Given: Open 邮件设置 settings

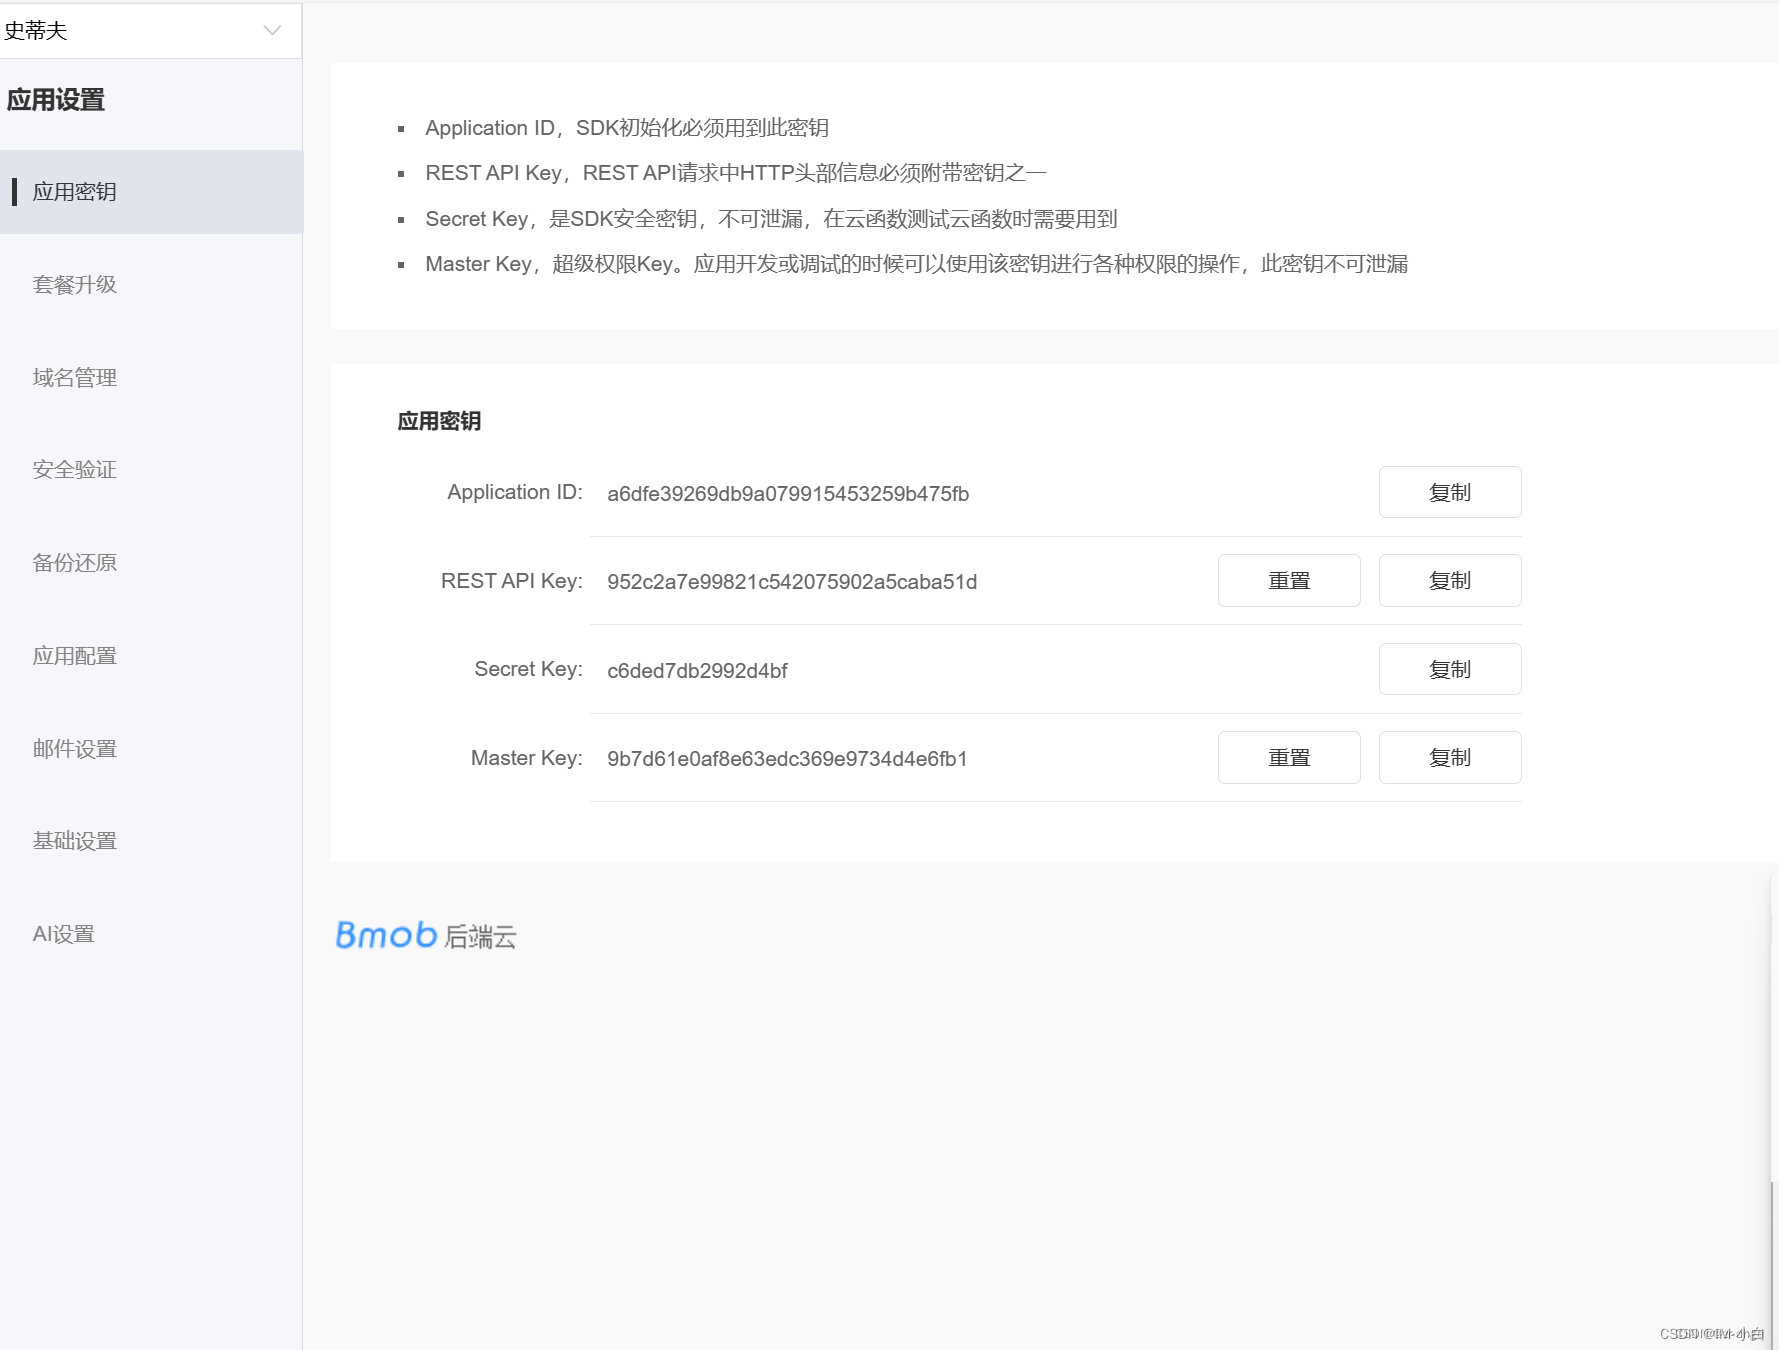Looking at the screenshot, I should point(73,748).
